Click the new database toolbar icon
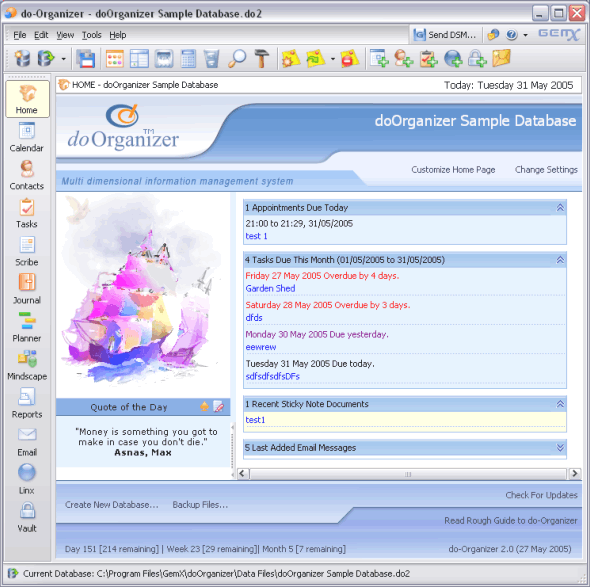This screenshot has width=590, height=587. [22, 58]
